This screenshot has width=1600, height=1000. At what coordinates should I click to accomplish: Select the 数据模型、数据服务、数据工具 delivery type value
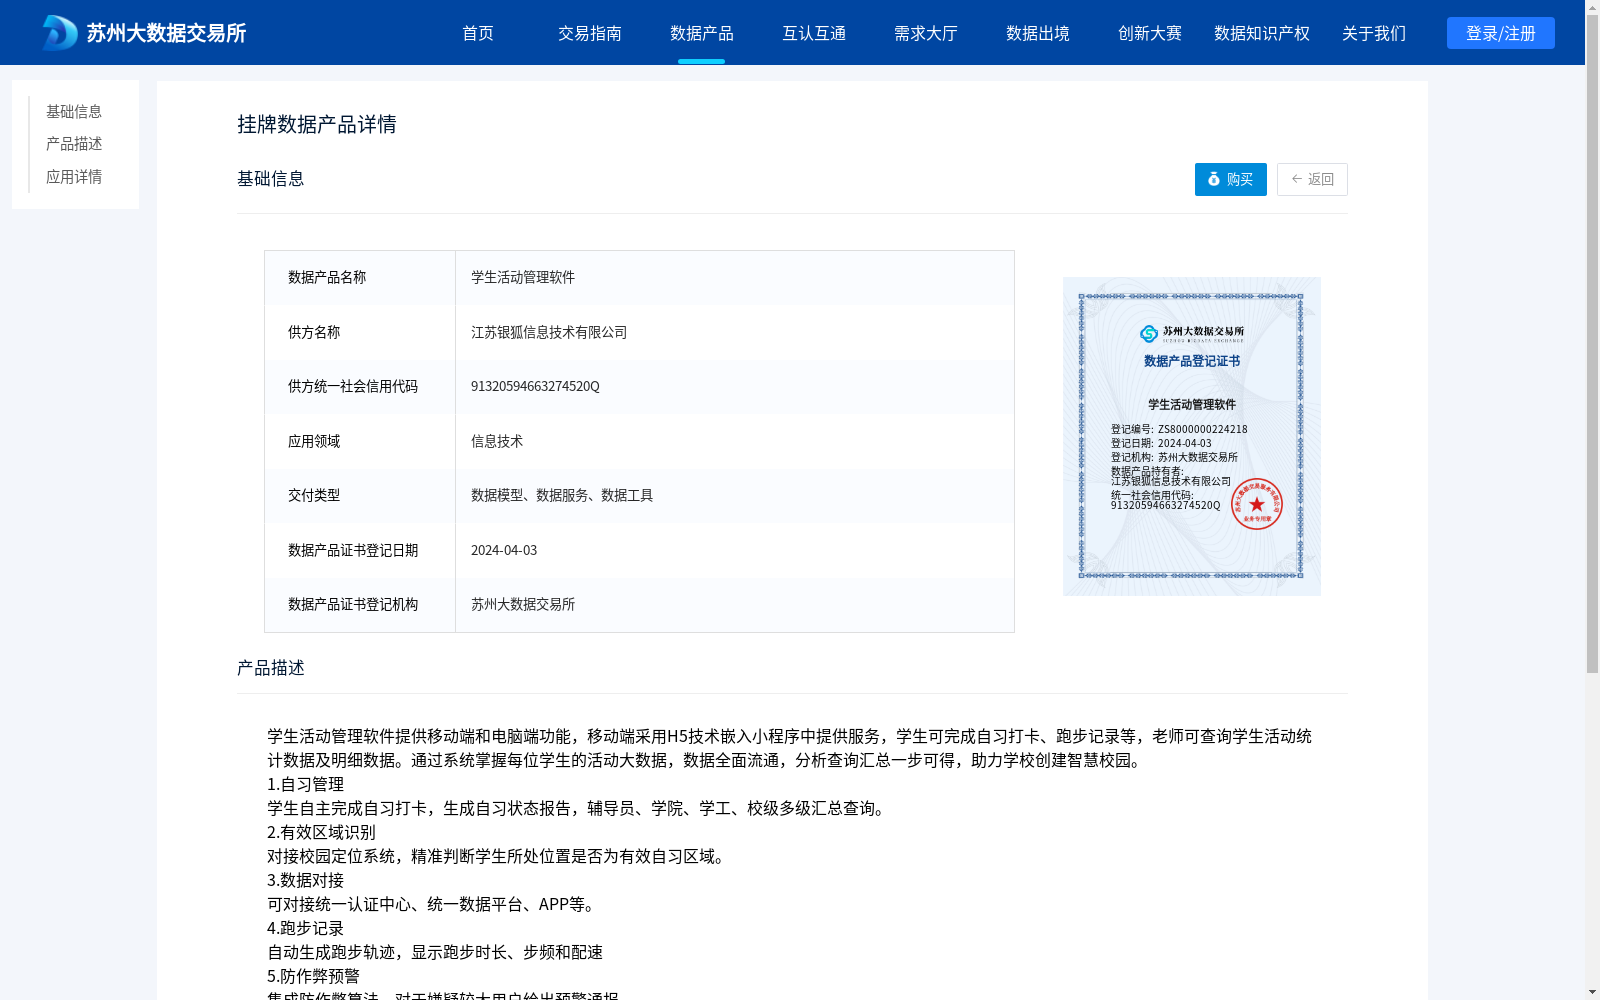(562, 495)
